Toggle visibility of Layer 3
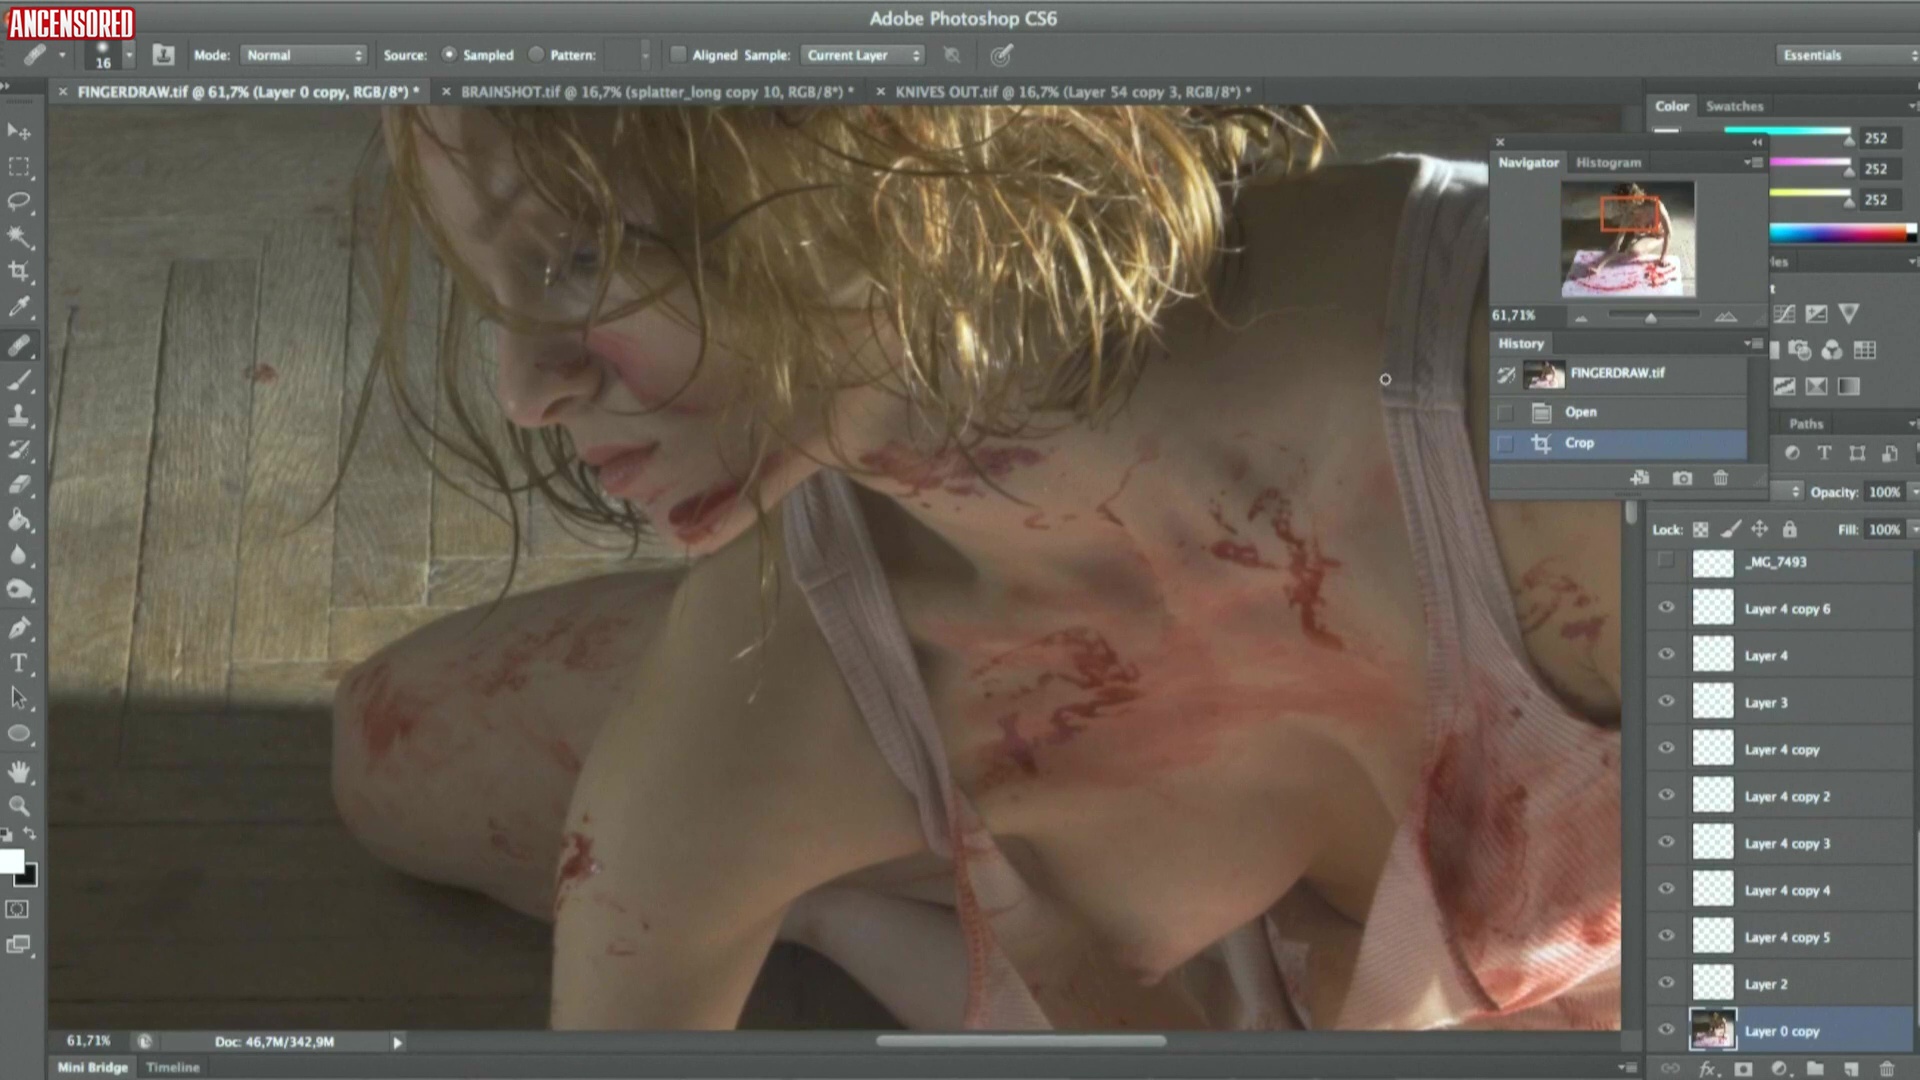This screenshot has height=1080, width=1920. point(1666,702)
